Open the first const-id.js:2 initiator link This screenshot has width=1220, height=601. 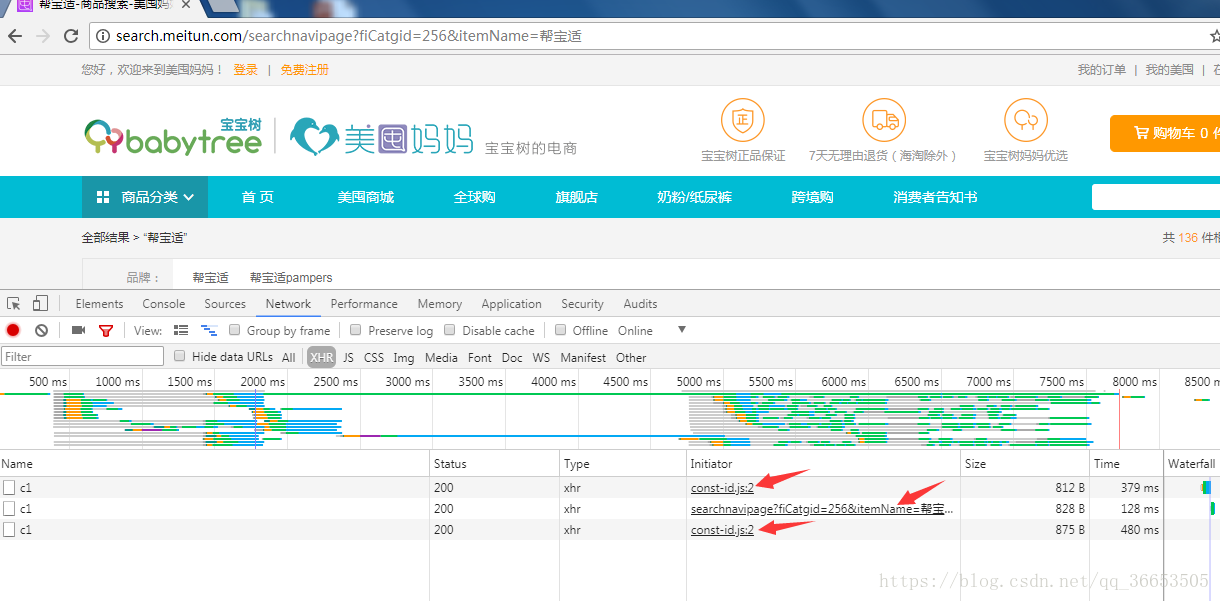tap(722, 488)
